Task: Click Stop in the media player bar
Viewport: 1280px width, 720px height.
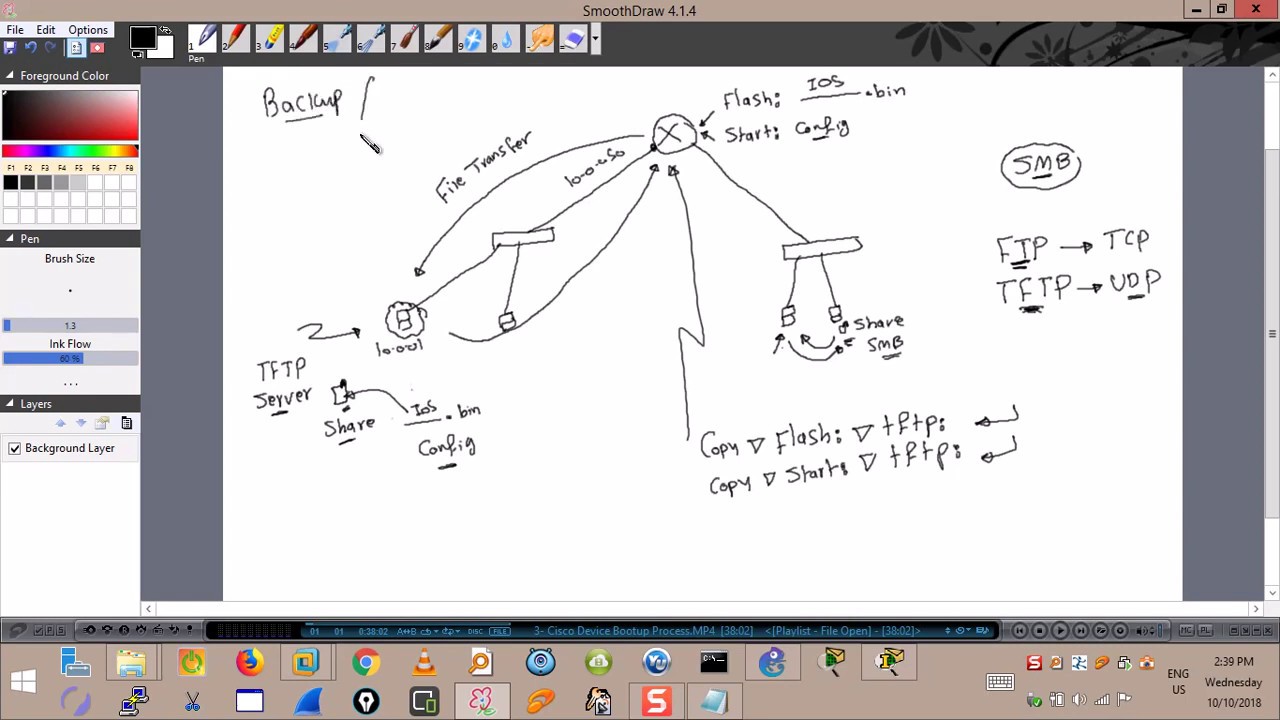Action: click(x=1040, y=630)
